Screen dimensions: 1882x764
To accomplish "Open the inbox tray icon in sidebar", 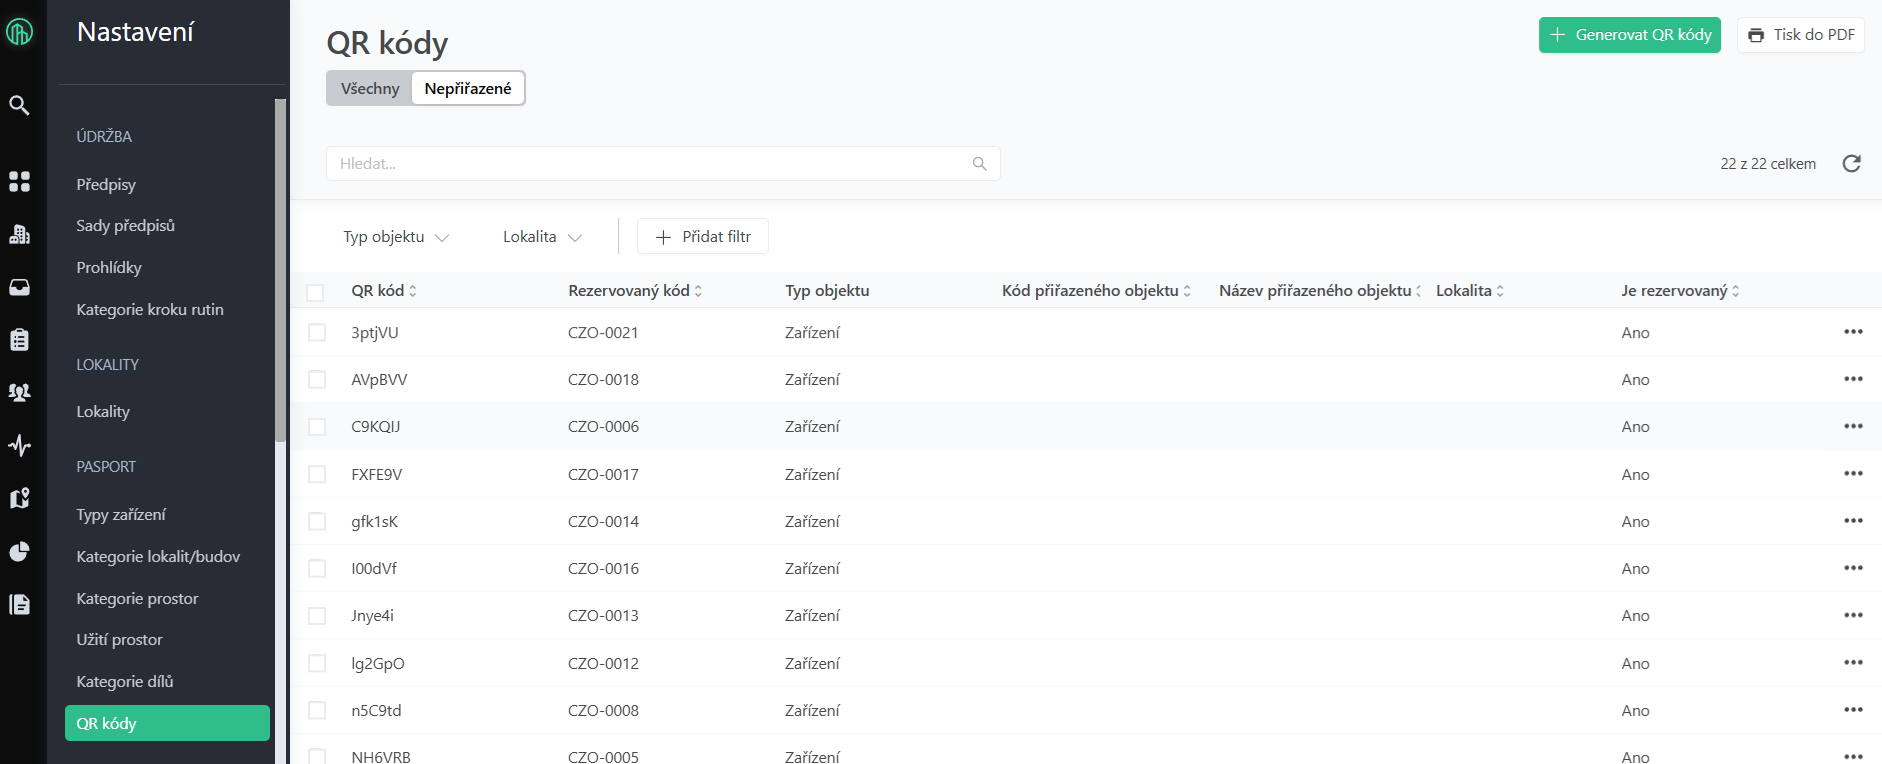I will [x=19, y=288].
